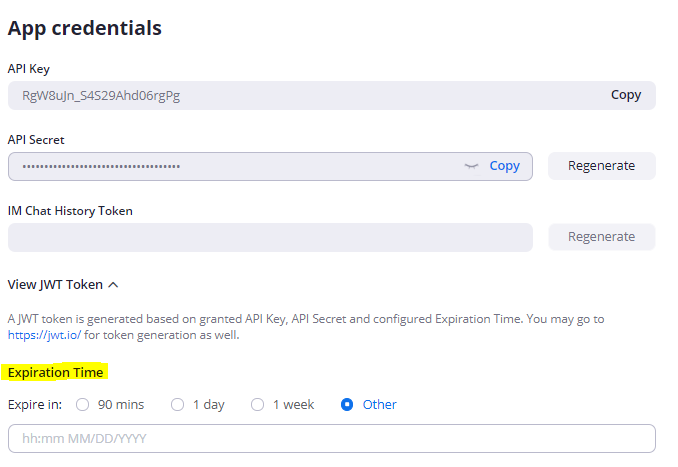Image resolution: width=678 pixels, height=467 pixels.
Task: Regenerate the API Secret
Action: pyautogui.click(x=601, y=166)
